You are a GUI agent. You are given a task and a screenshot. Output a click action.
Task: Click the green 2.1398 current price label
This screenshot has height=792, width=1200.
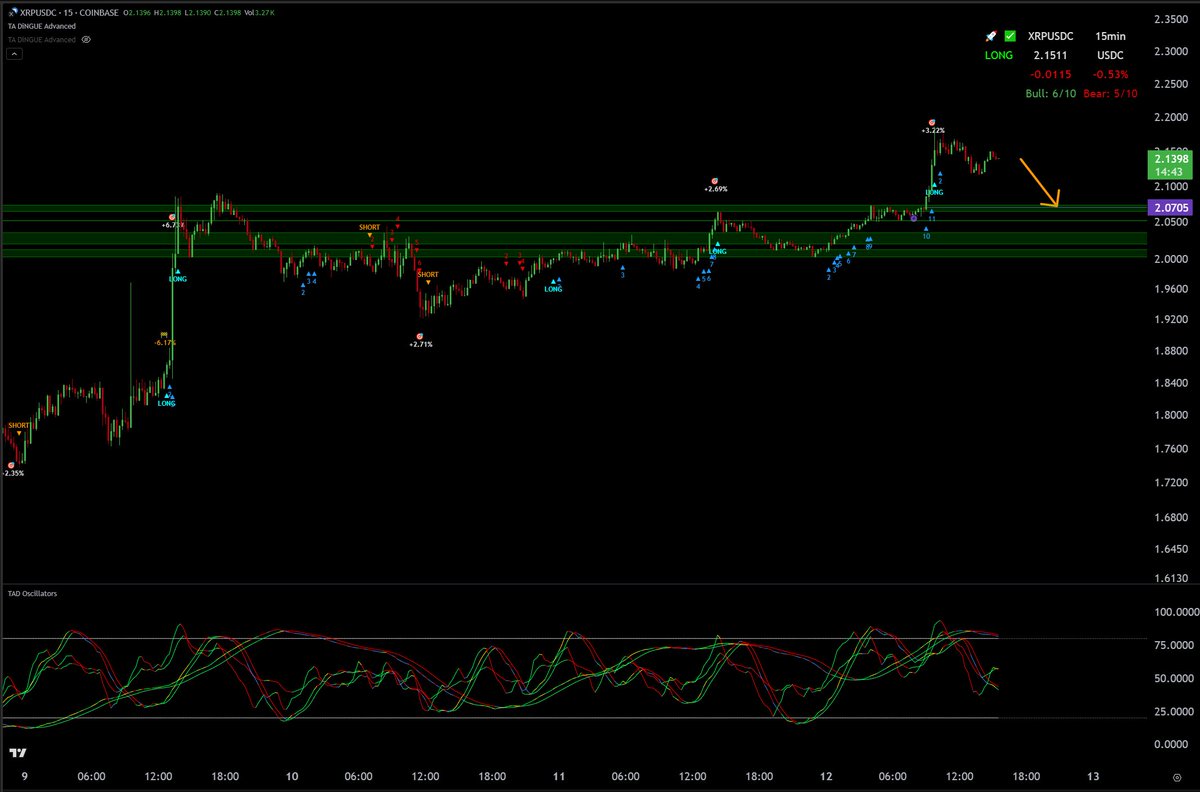1170,164
